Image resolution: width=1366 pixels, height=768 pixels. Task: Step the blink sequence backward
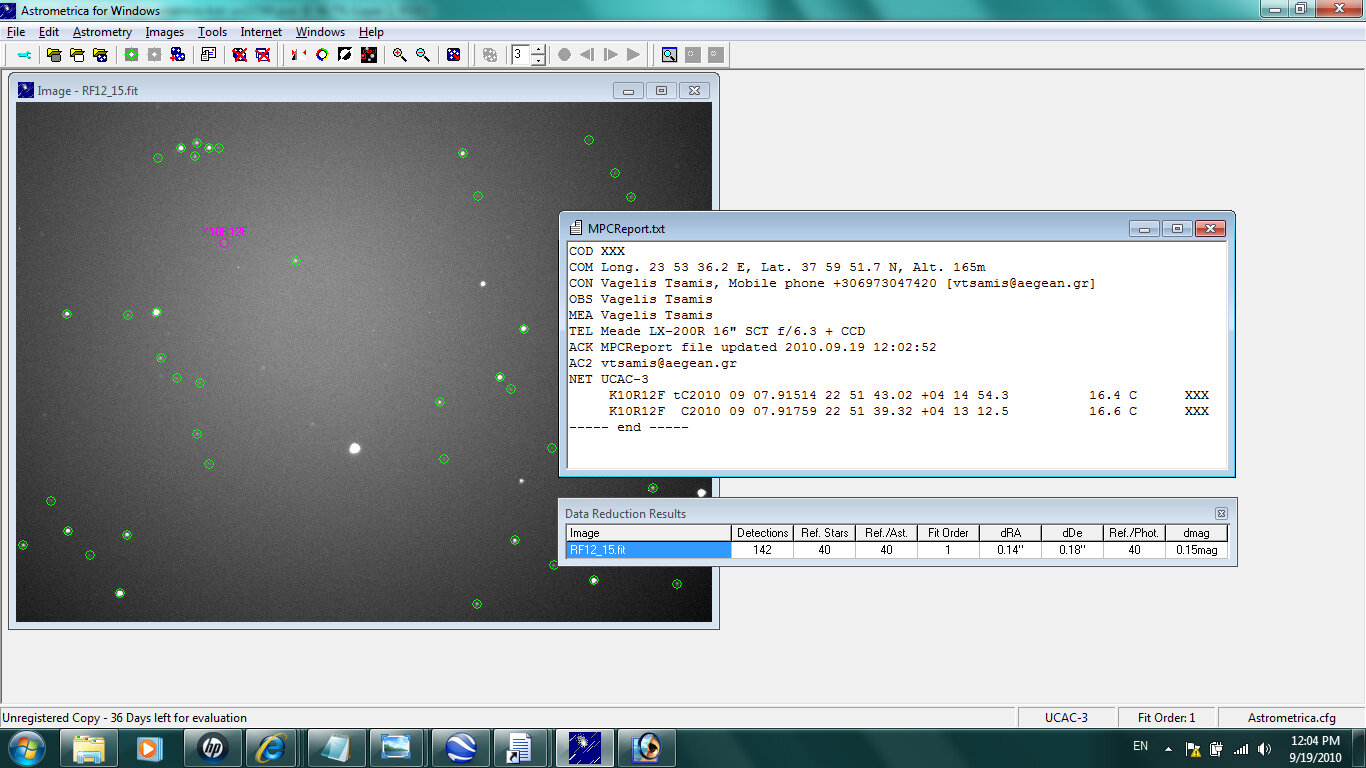587,55
